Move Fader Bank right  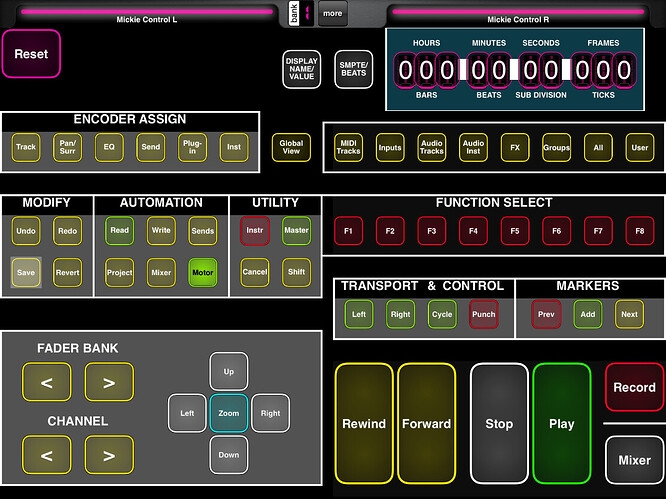pyautogui.click(x=109, y=382)
